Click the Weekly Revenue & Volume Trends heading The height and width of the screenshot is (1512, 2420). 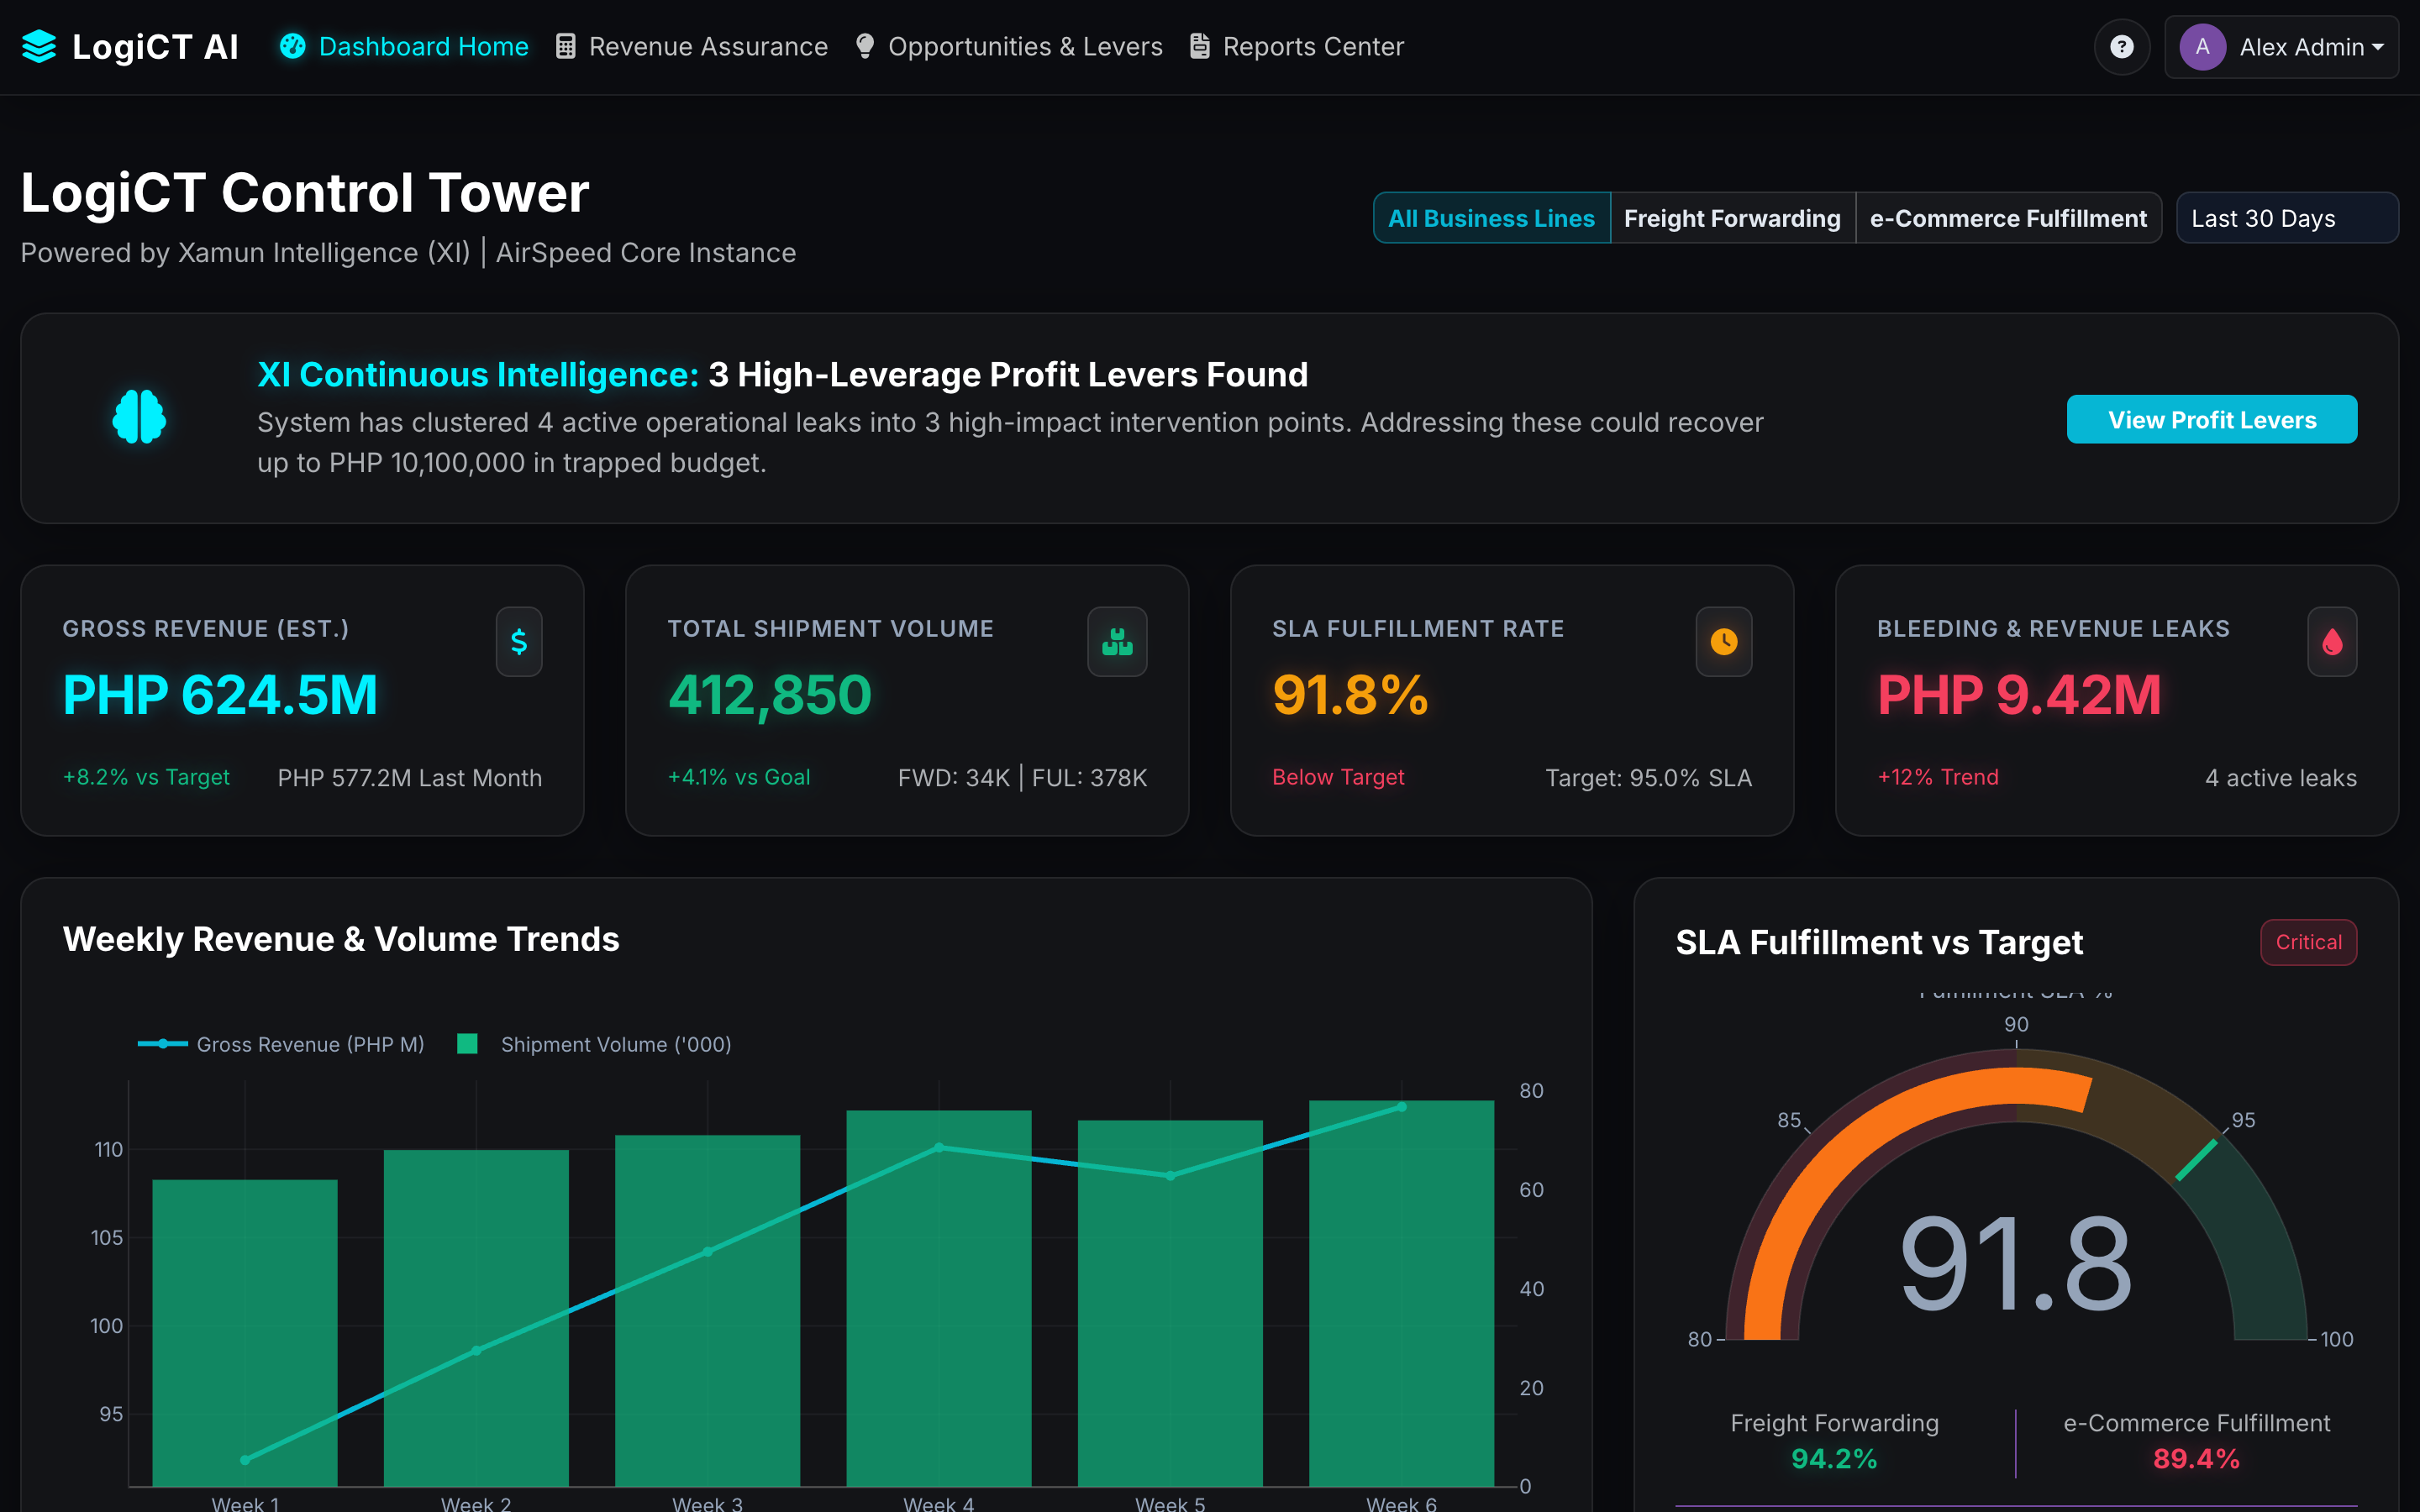pos(341,939)
